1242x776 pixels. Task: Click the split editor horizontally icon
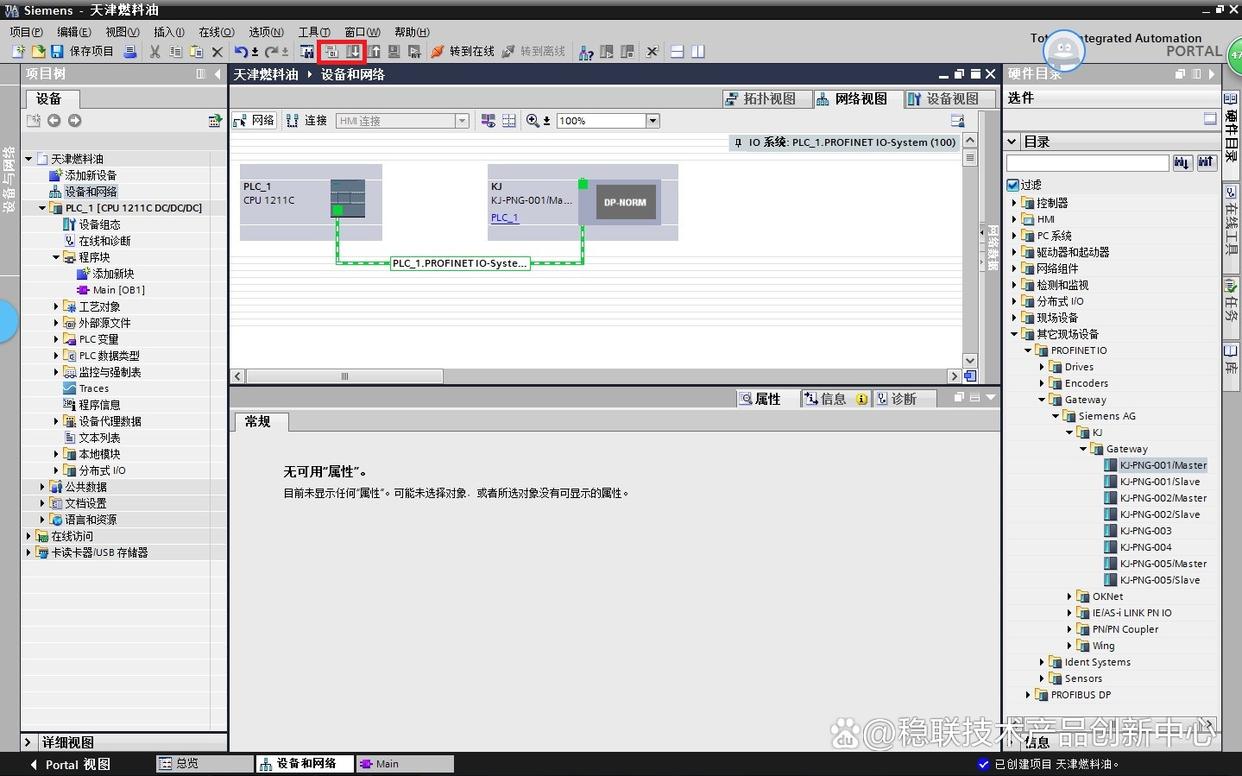(677, 52)
